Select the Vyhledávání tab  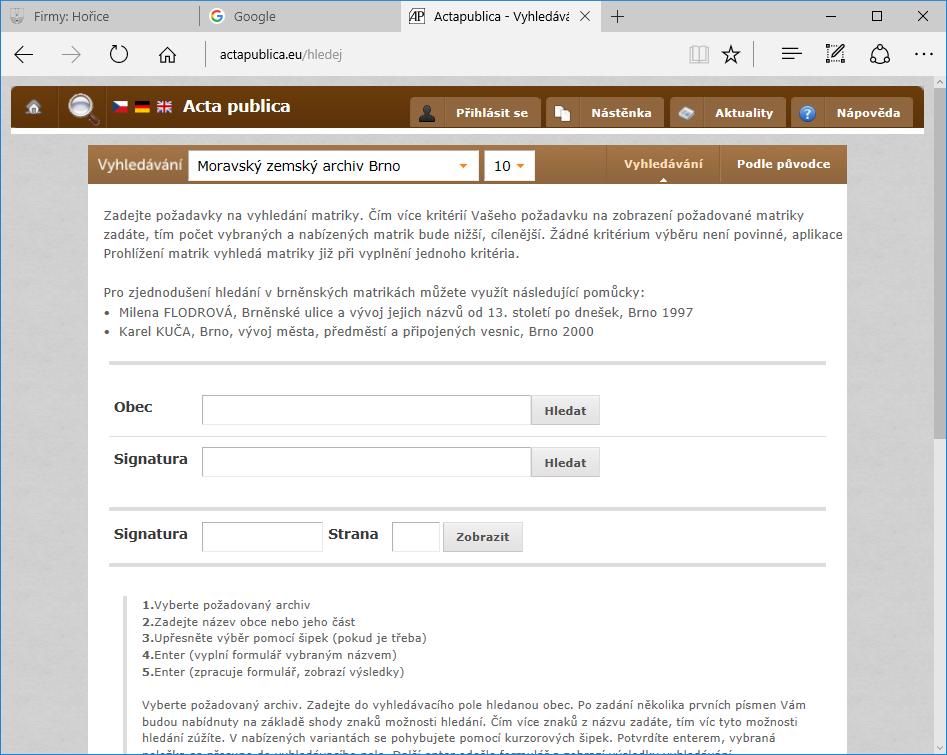tap(663, 164)
